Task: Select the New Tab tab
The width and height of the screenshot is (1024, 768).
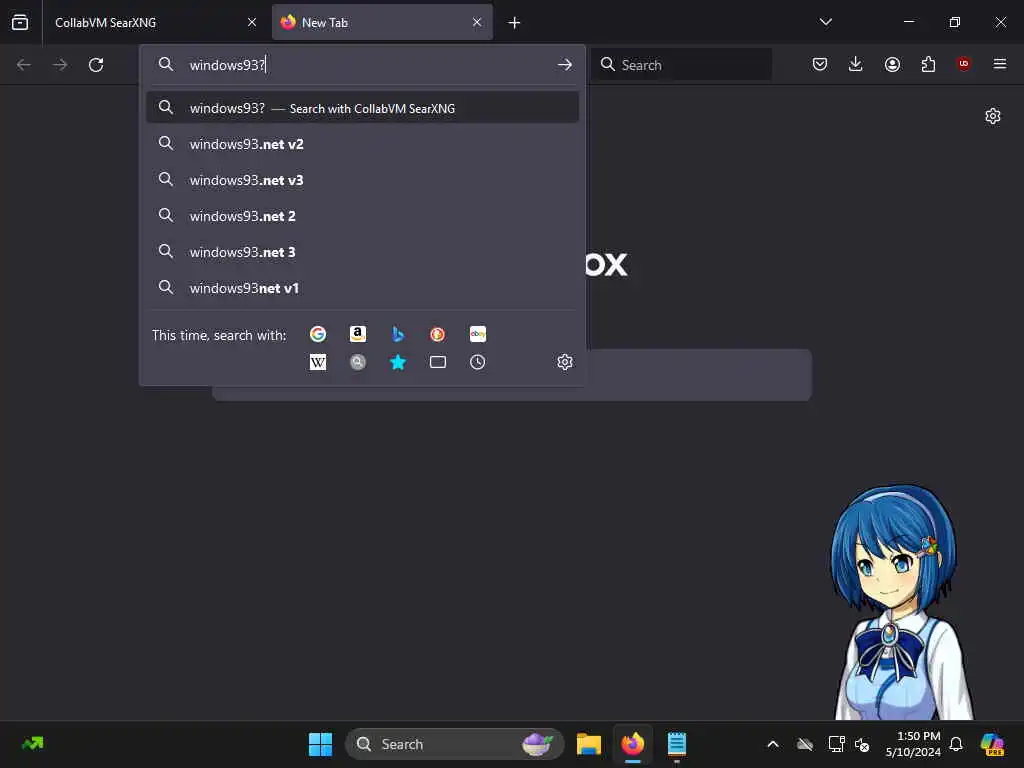Action: click(382, 22)
